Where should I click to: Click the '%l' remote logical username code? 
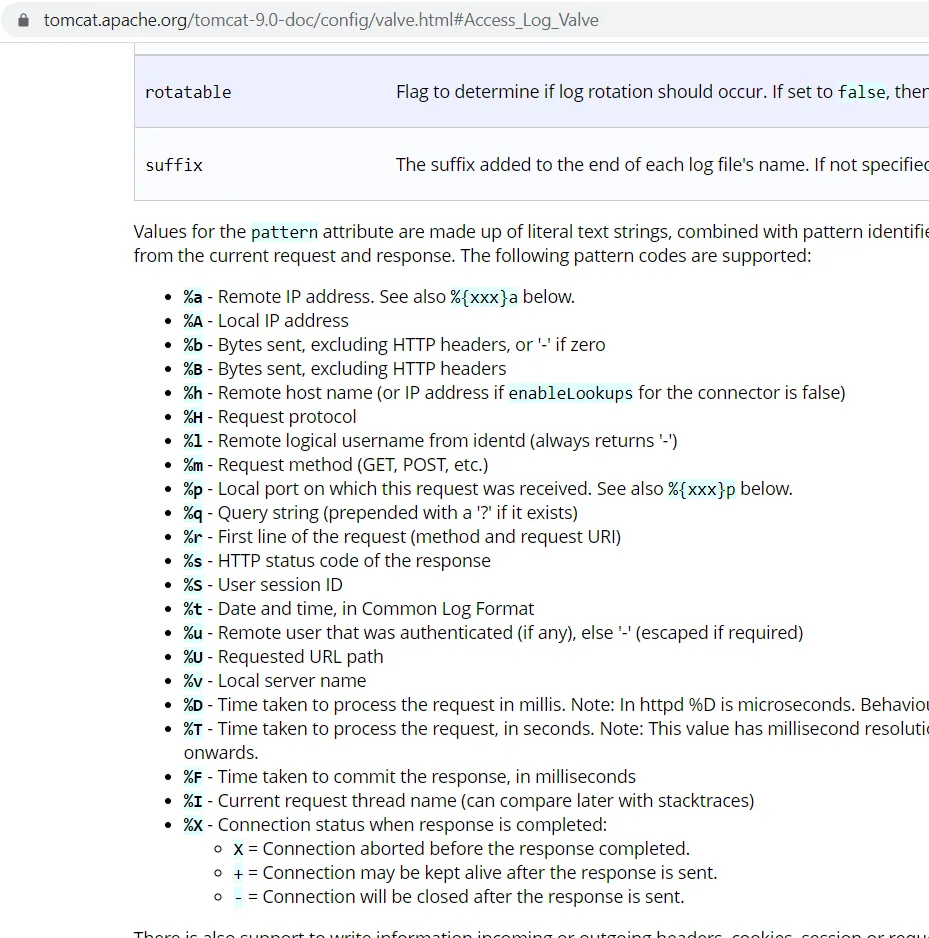(x=193, y=441)
